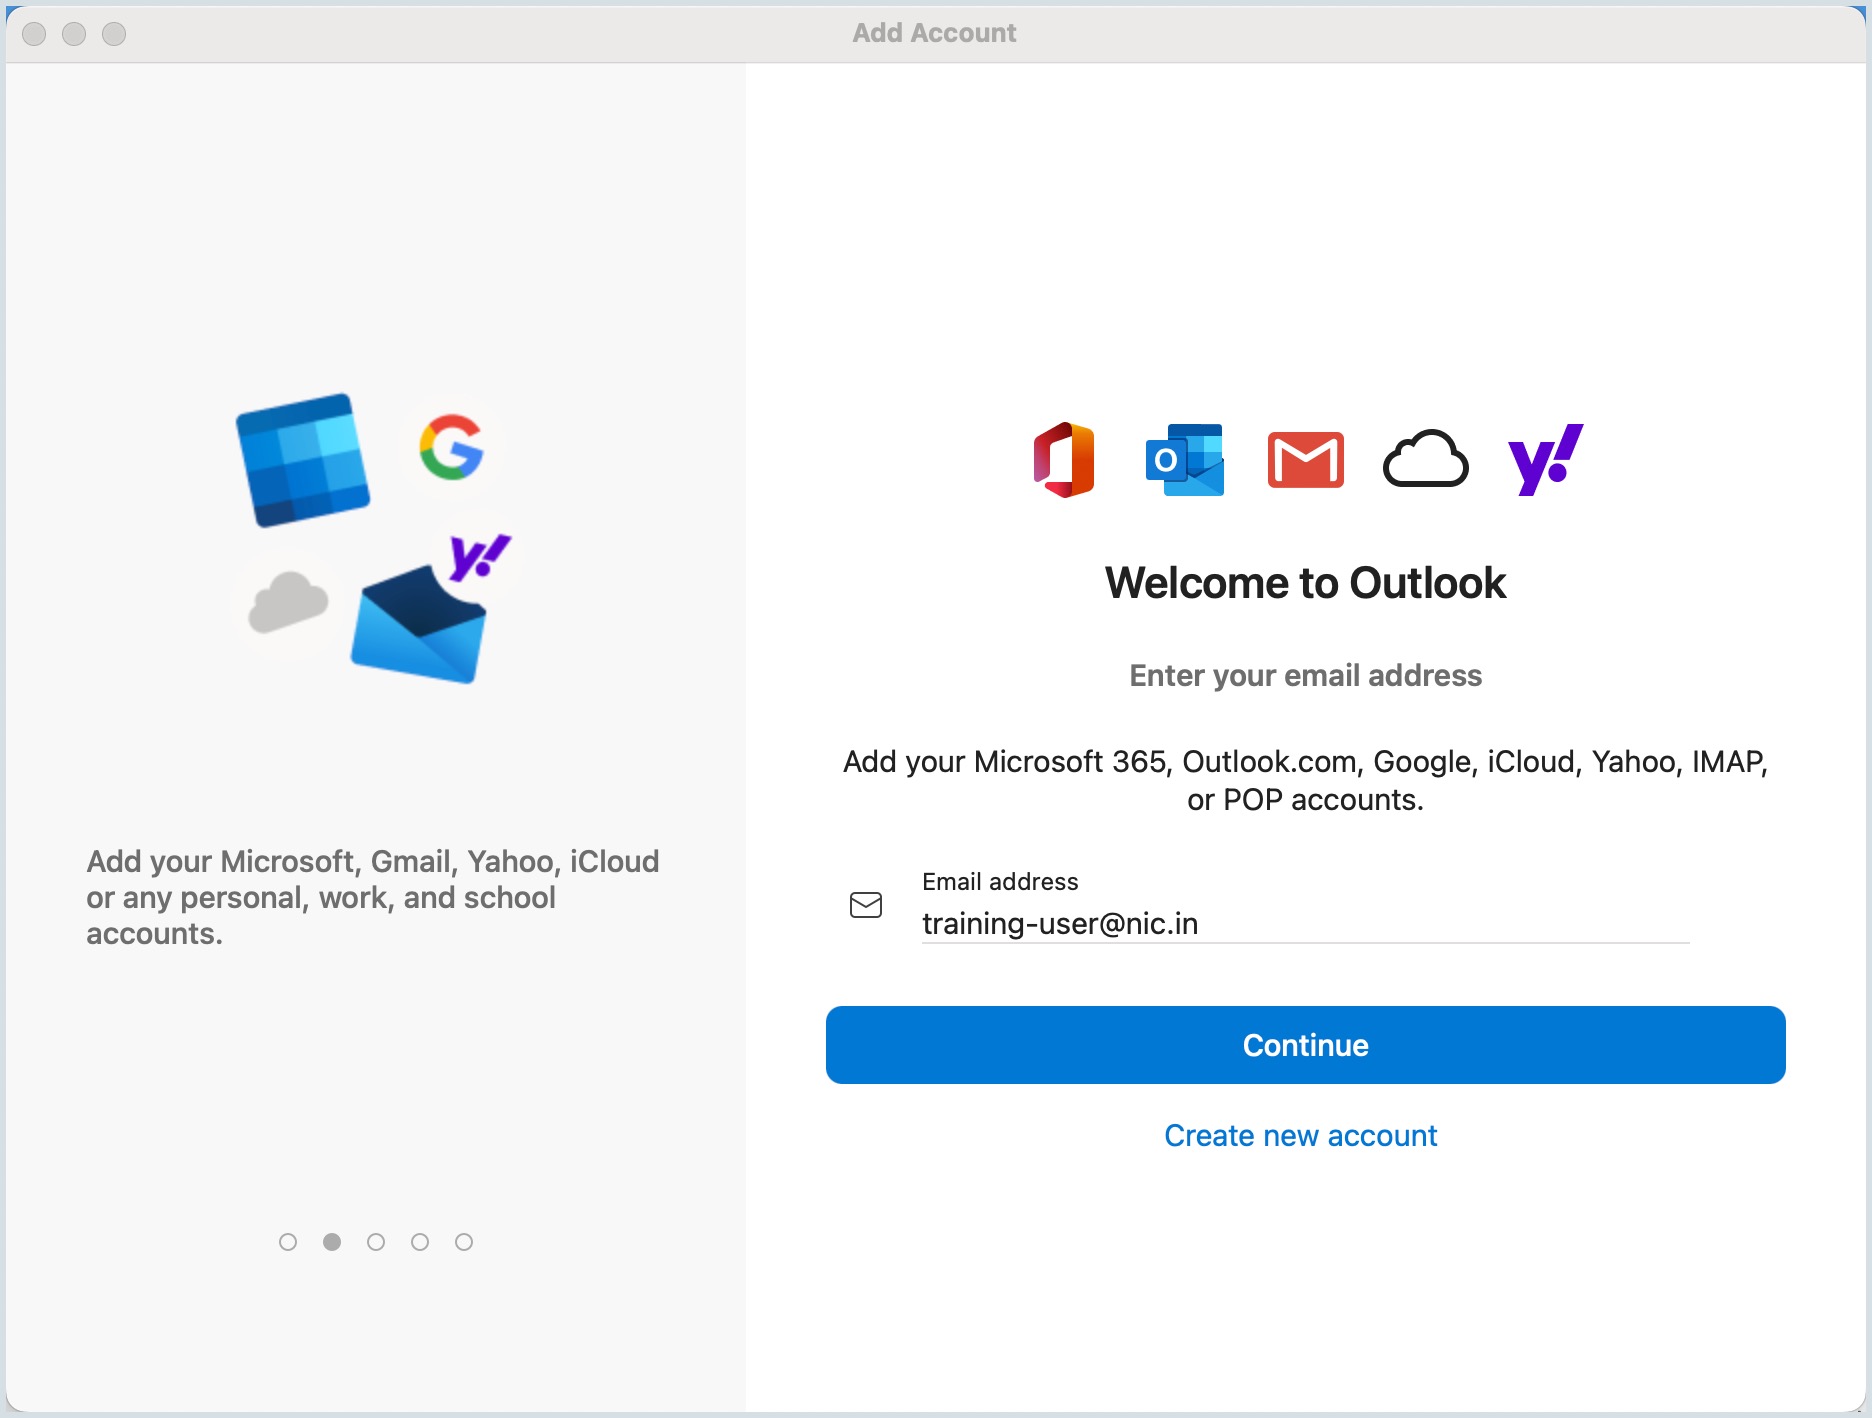
Task: Click the Microsoft 365 Office icon
Action: (x=1064, y=460)
